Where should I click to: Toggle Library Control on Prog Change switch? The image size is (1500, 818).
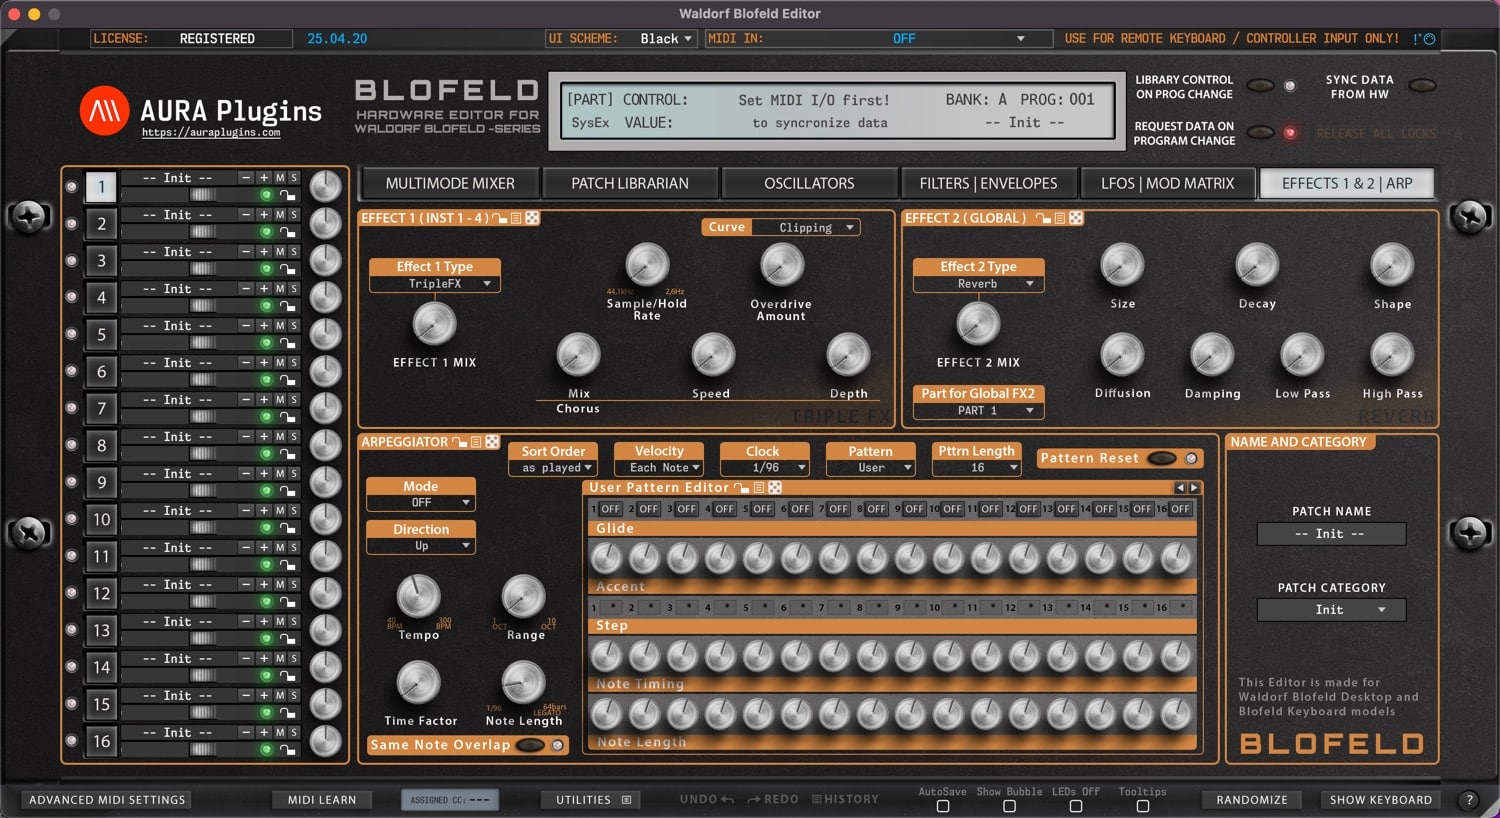pos(1261,86)
